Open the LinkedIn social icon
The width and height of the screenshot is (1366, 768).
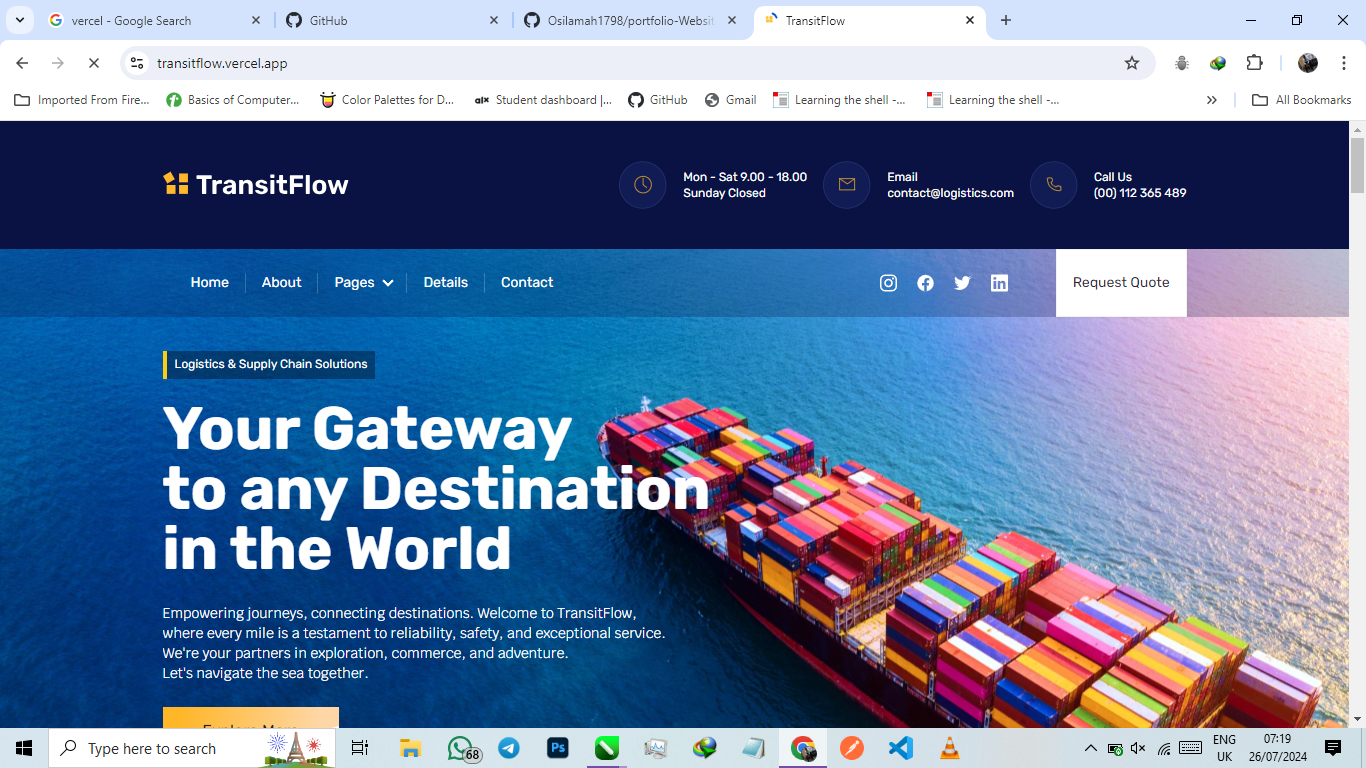[x=999, y=283]
